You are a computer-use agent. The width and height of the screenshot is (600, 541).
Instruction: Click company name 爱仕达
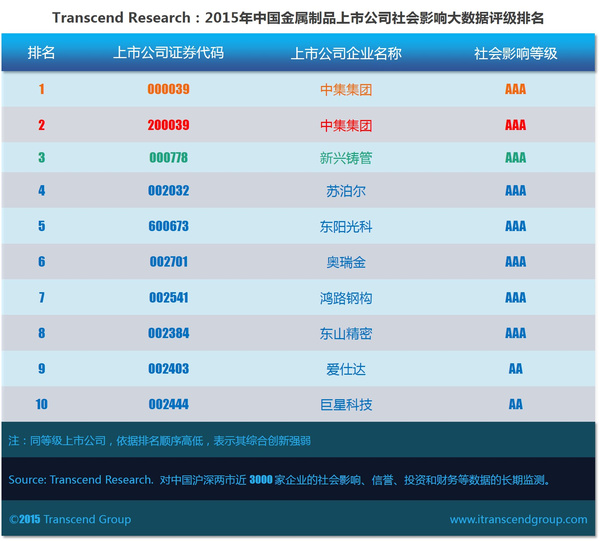tap(346, 369)
